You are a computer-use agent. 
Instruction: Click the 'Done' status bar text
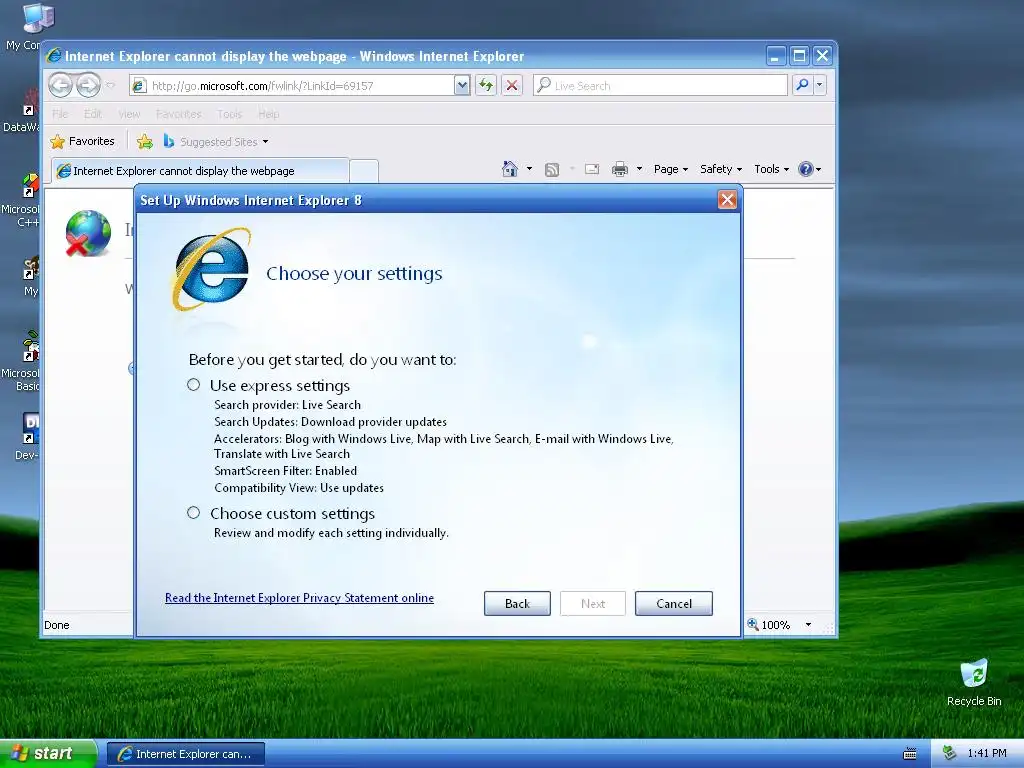[57, 625]
